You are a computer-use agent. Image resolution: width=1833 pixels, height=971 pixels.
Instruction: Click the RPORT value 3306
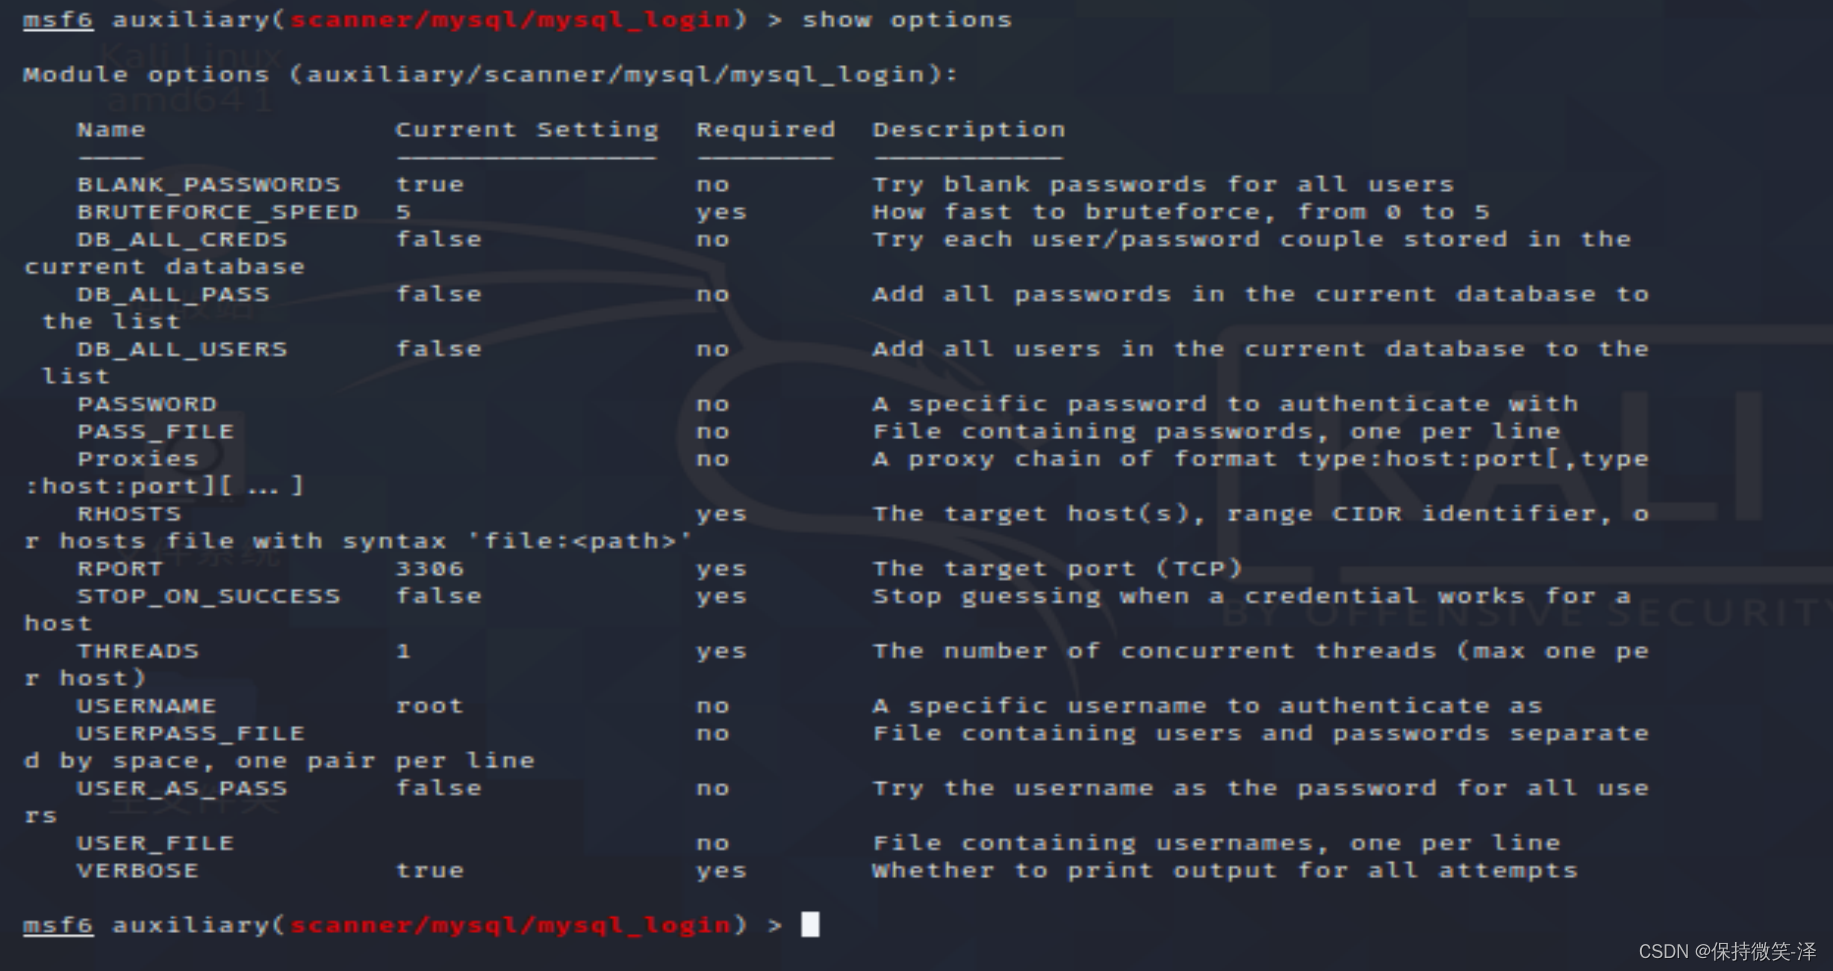click(430, 569)
